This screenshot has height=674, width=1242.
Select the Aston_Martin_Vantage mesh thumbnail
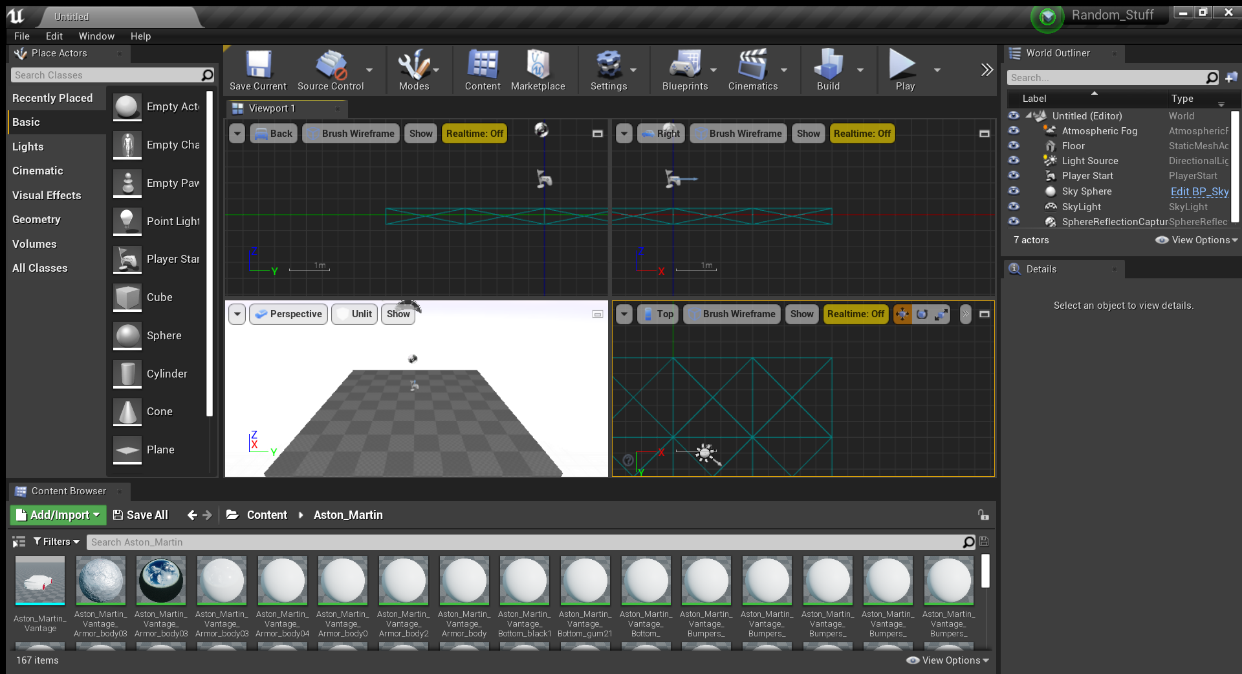pos(40,582)
